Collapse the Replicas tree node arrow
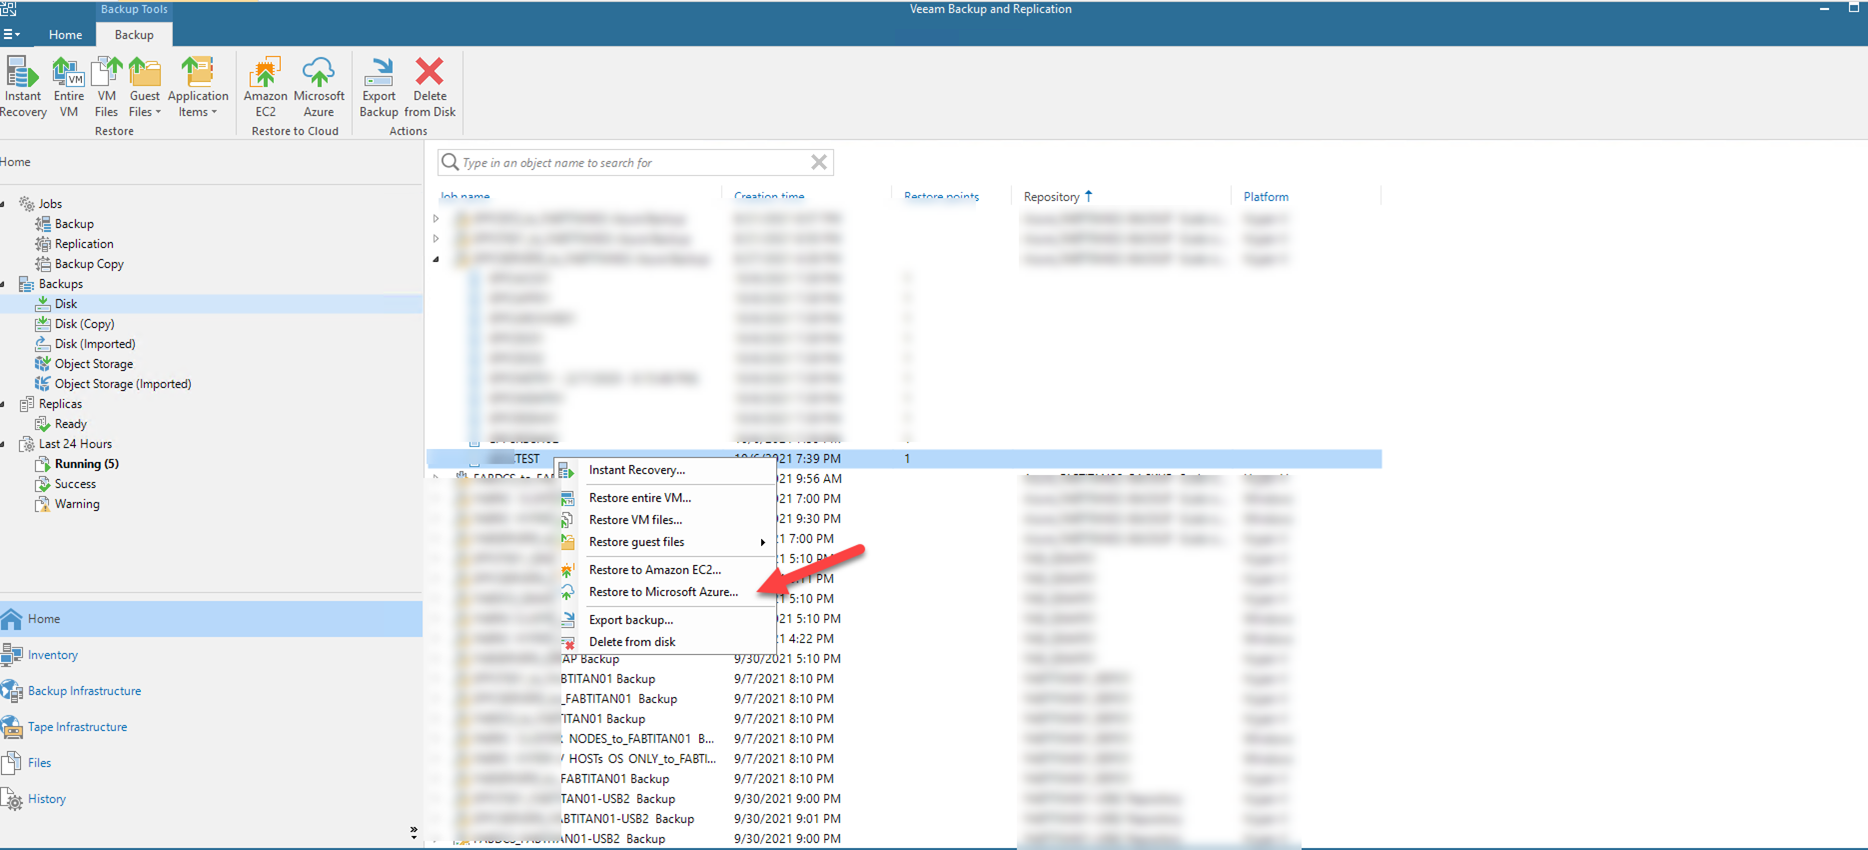 click(x=4, y=404)
